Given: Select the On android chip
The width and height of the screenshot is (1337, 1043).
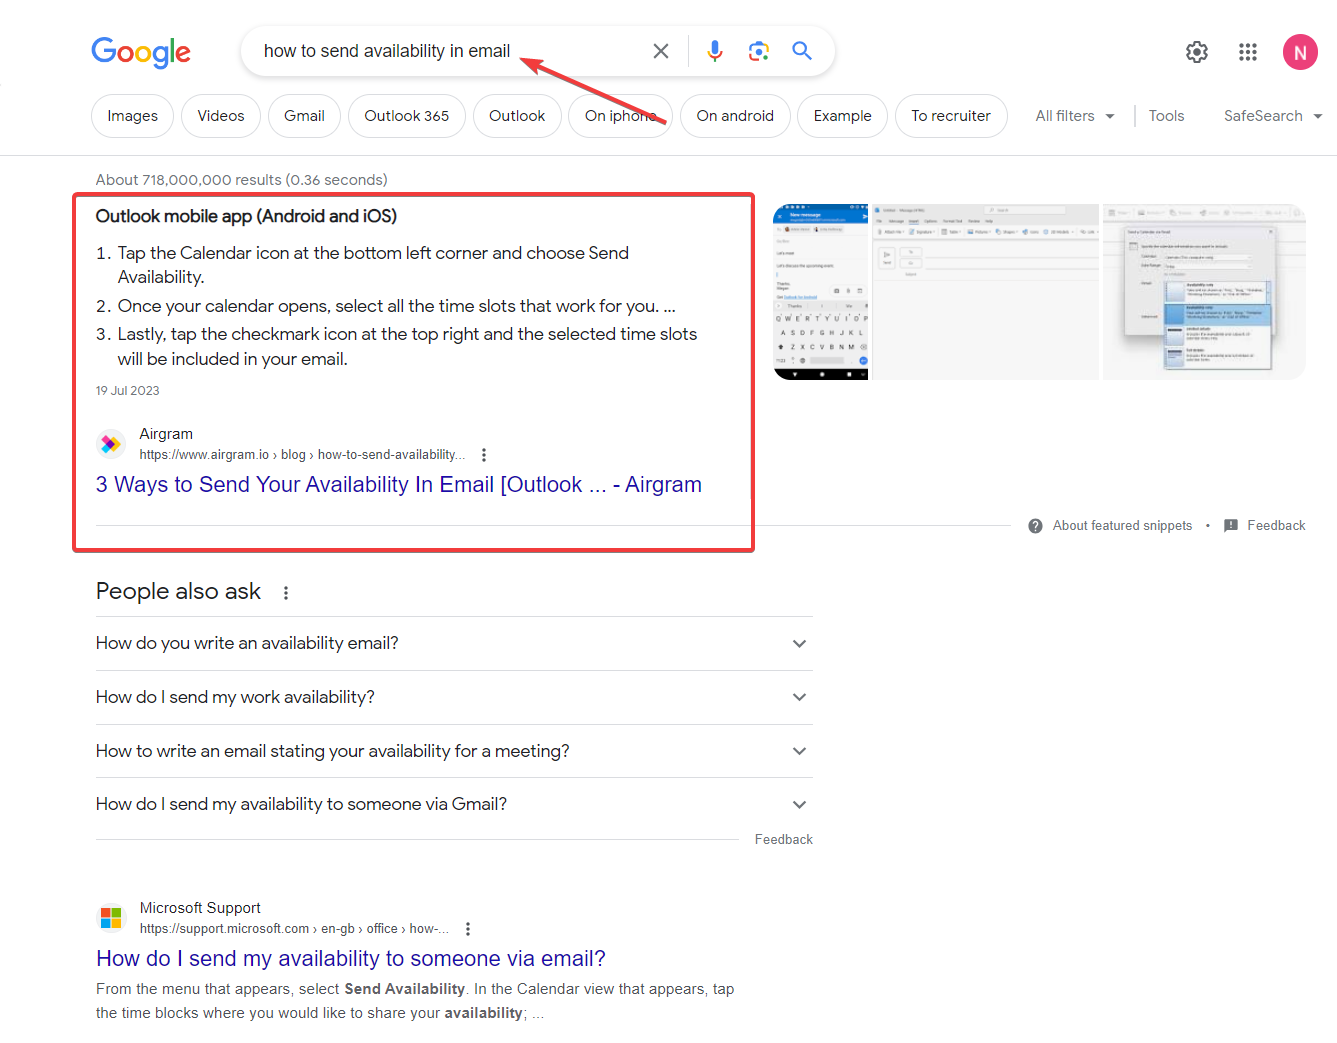Looking at the screenshot, I should click(735, 116).
